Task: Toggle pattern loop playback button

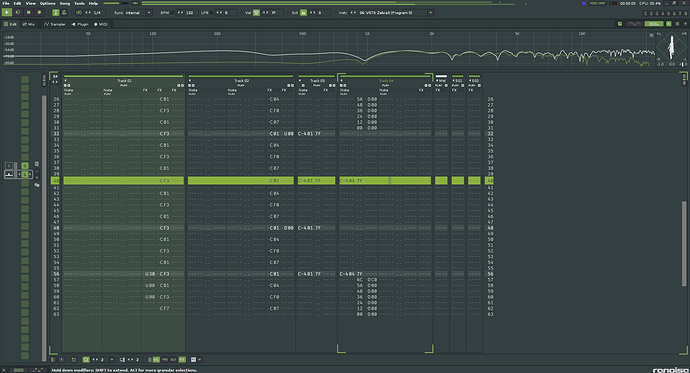Action: (x=18, y=13)
